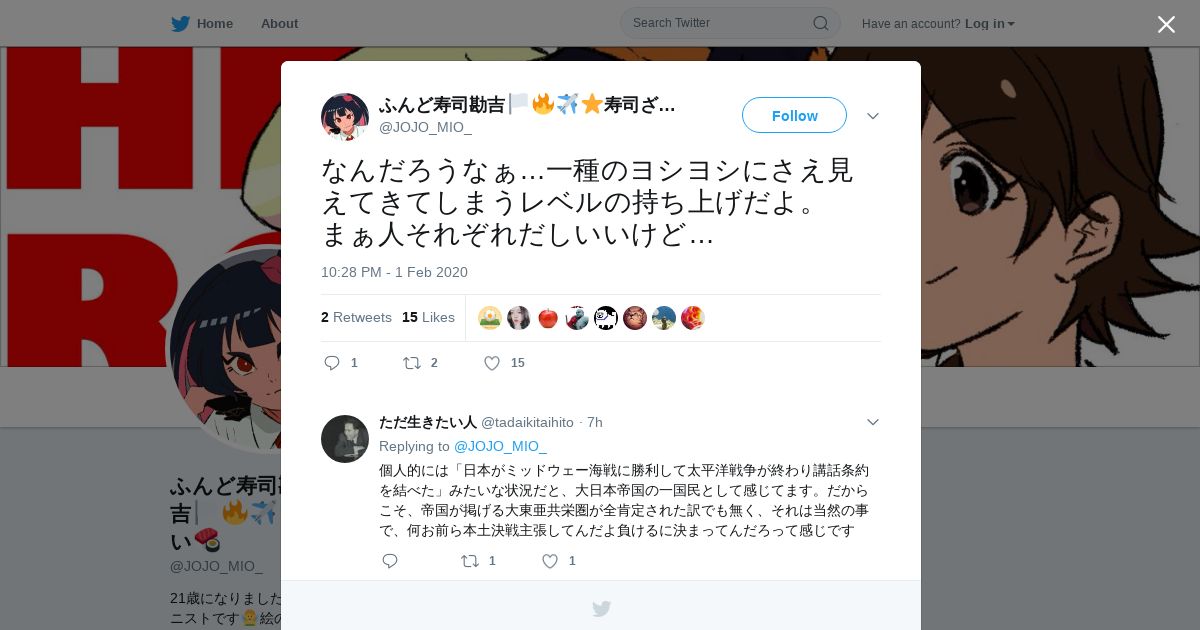The width and height of the screenshot is (1200, 630).
Task: Expand options chevron on tadaikitaihito's reply
Action: [873, 422]
